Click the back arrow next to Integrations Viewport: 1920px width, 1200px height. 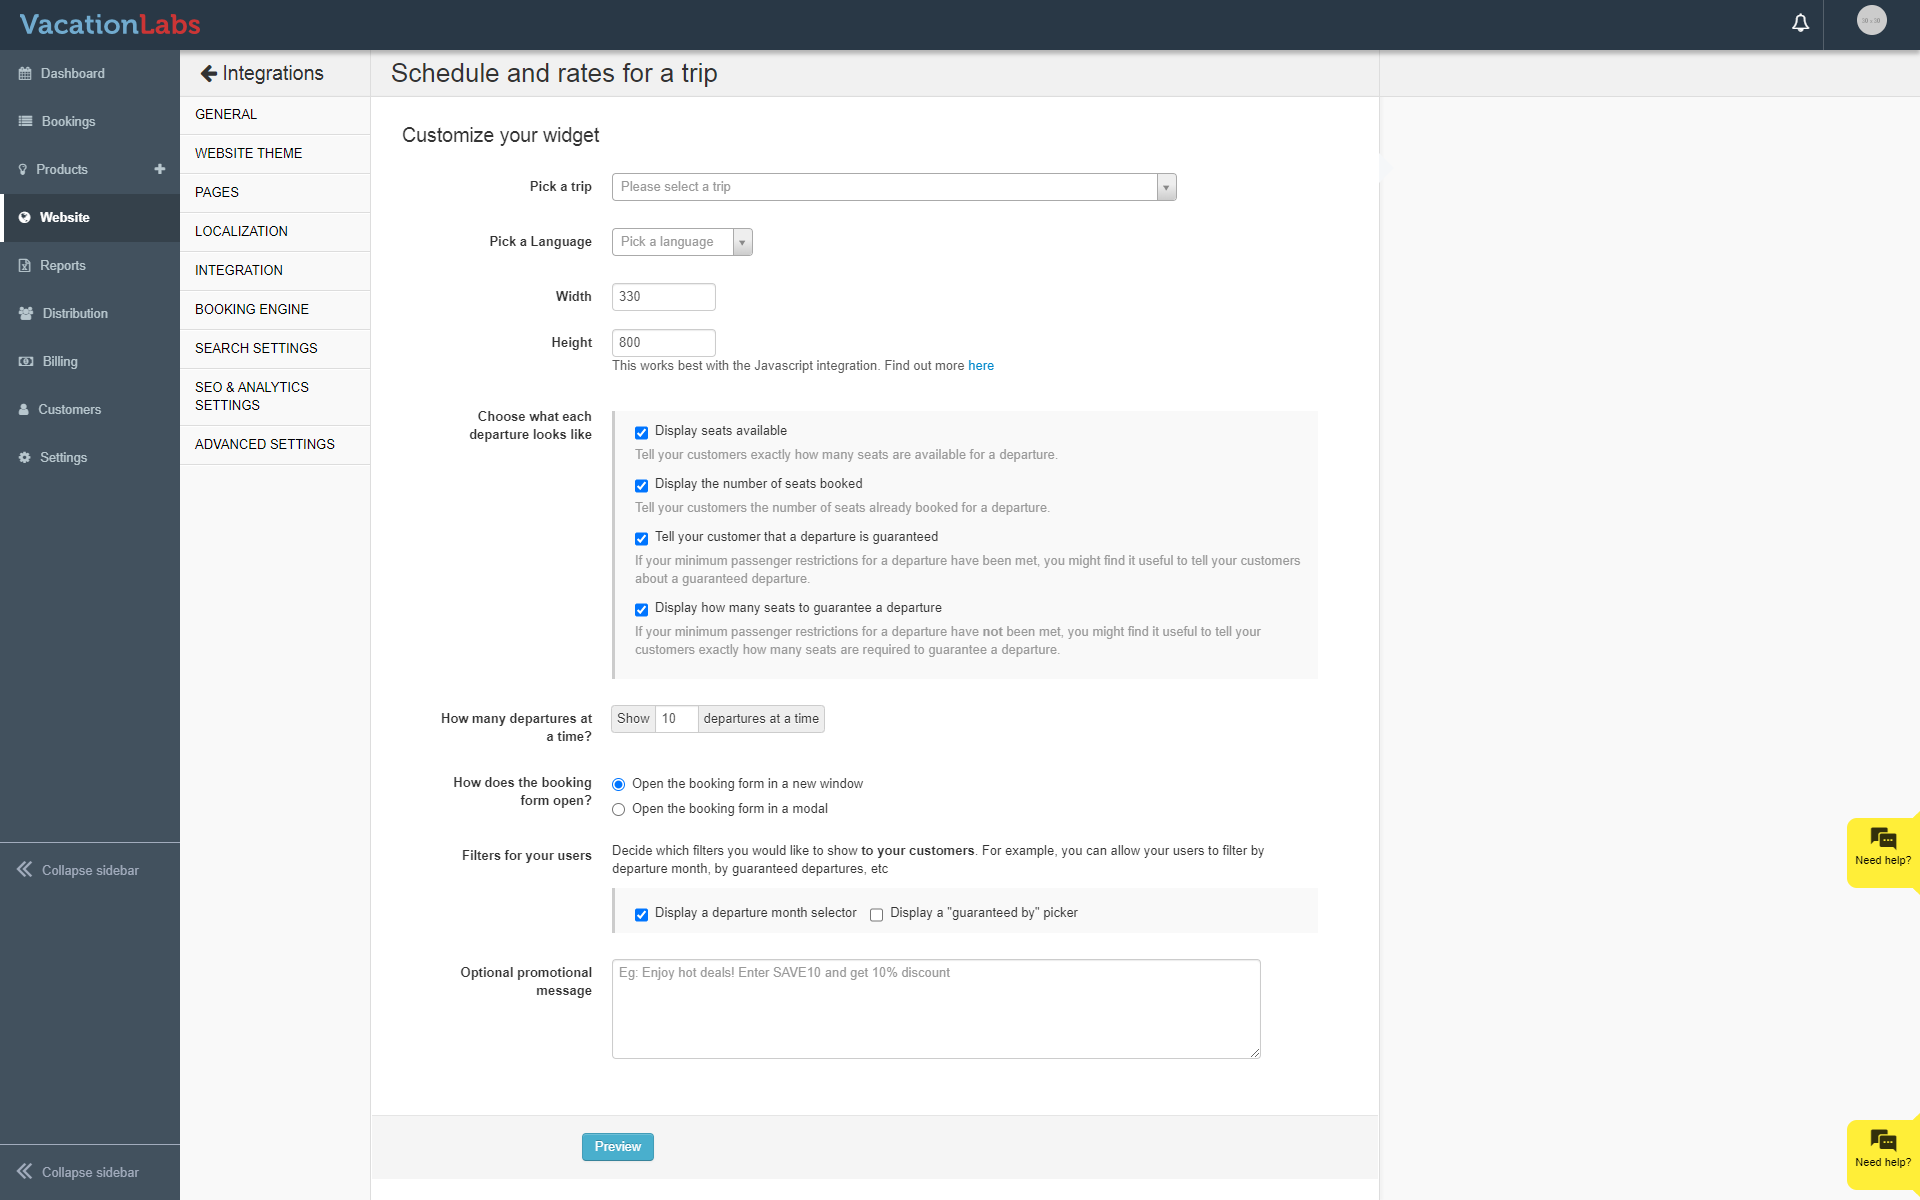[208, 73]
